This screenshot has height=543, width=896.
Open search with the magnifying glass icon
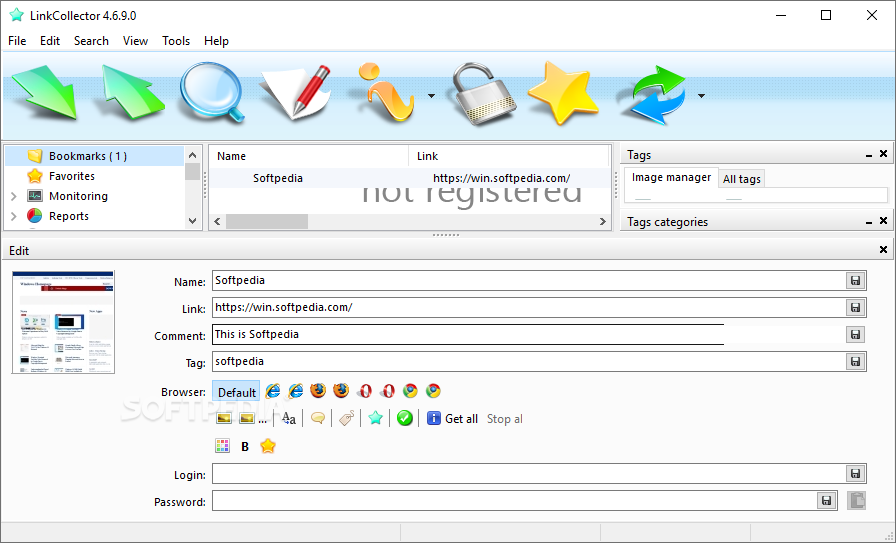tap(212, 93)
